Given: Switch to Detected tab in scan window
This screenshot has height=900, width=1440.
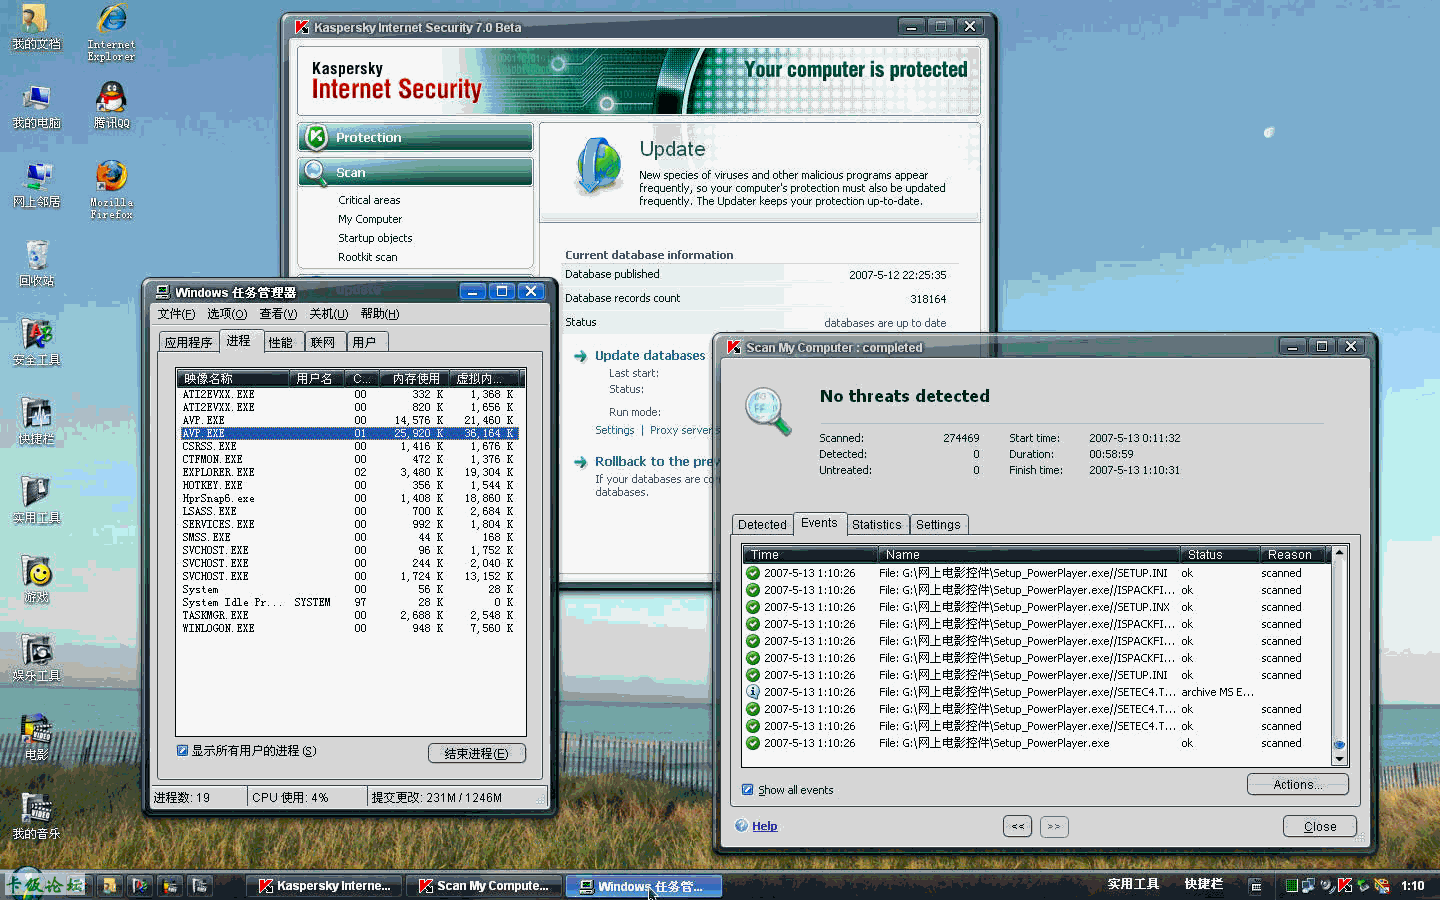Looking at the screenshot, I should [x=762, y=525].
